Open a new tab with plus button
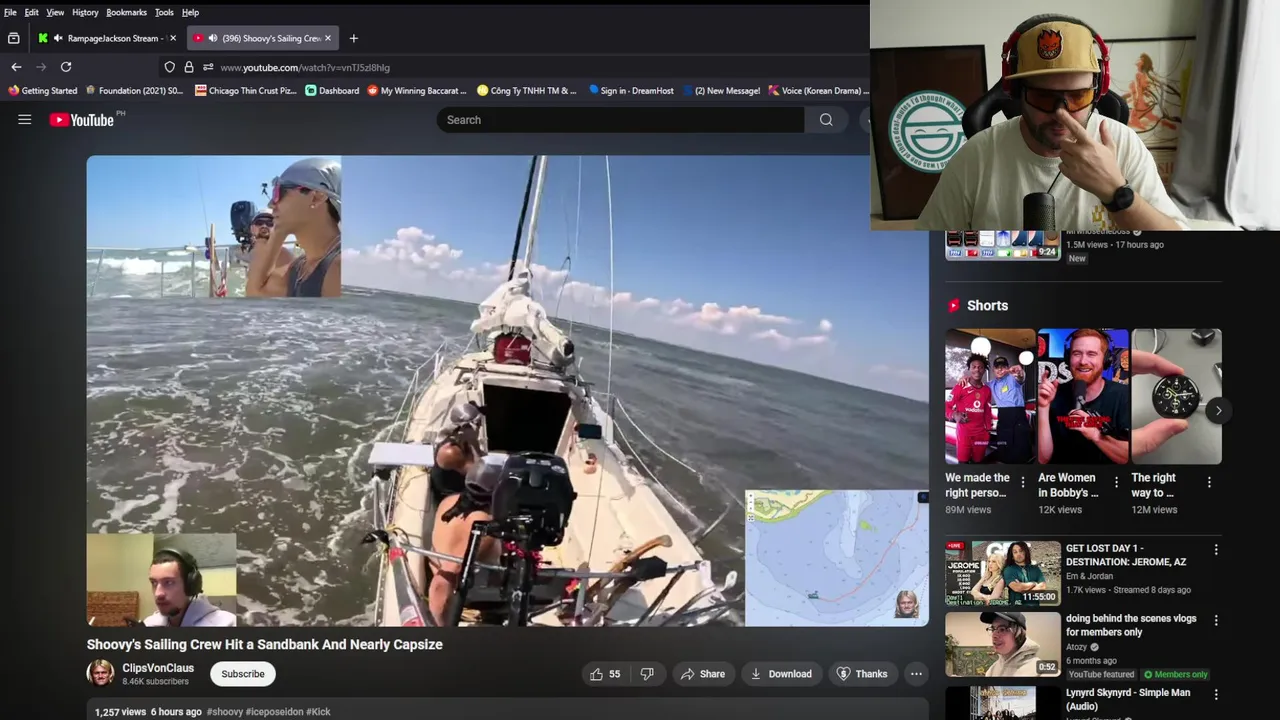 (x=353, y=38)
